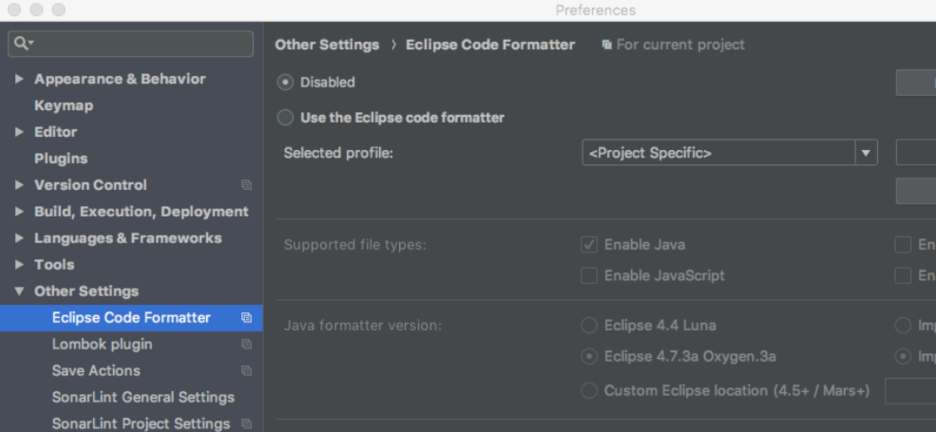Click inside the settings search field
Viewport: 936px width, 432px height.
click(131, 44)
